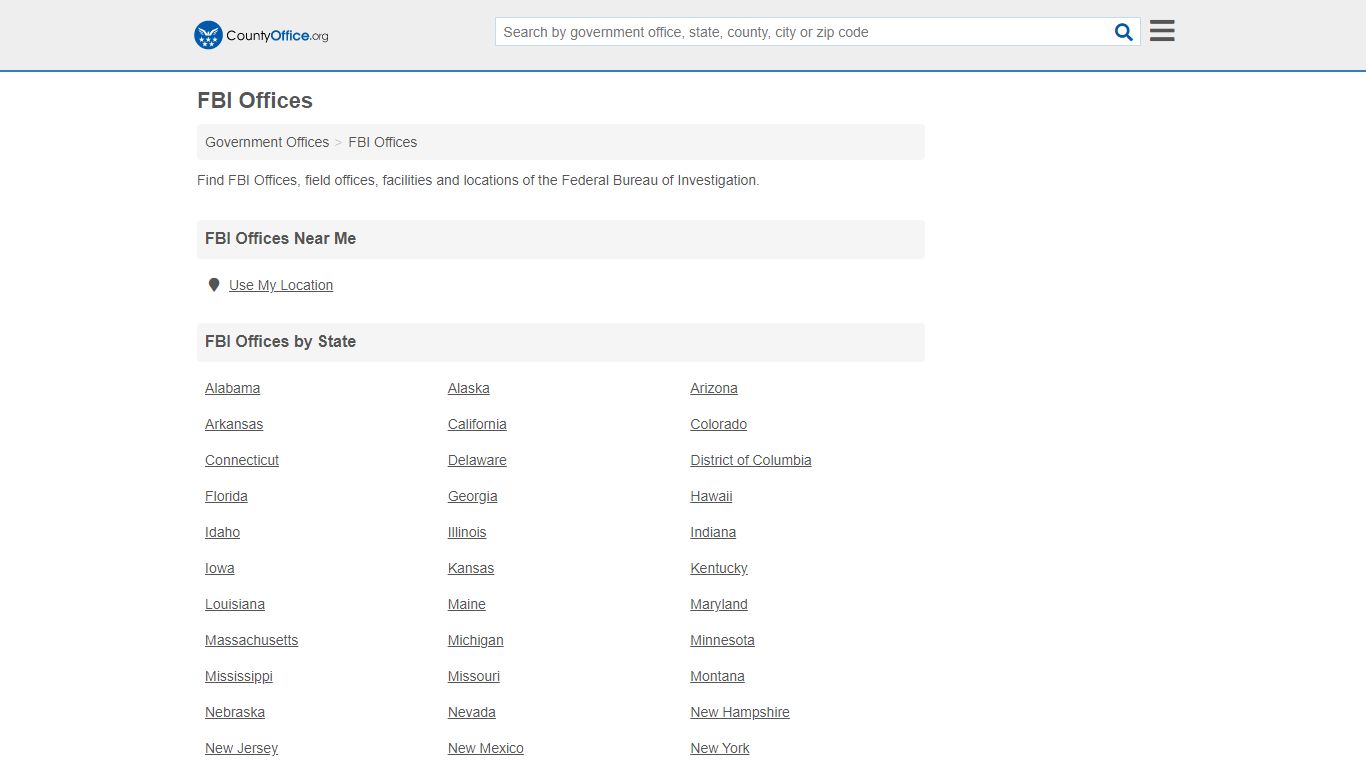View Nevada FBI offices

pos(472,712)
